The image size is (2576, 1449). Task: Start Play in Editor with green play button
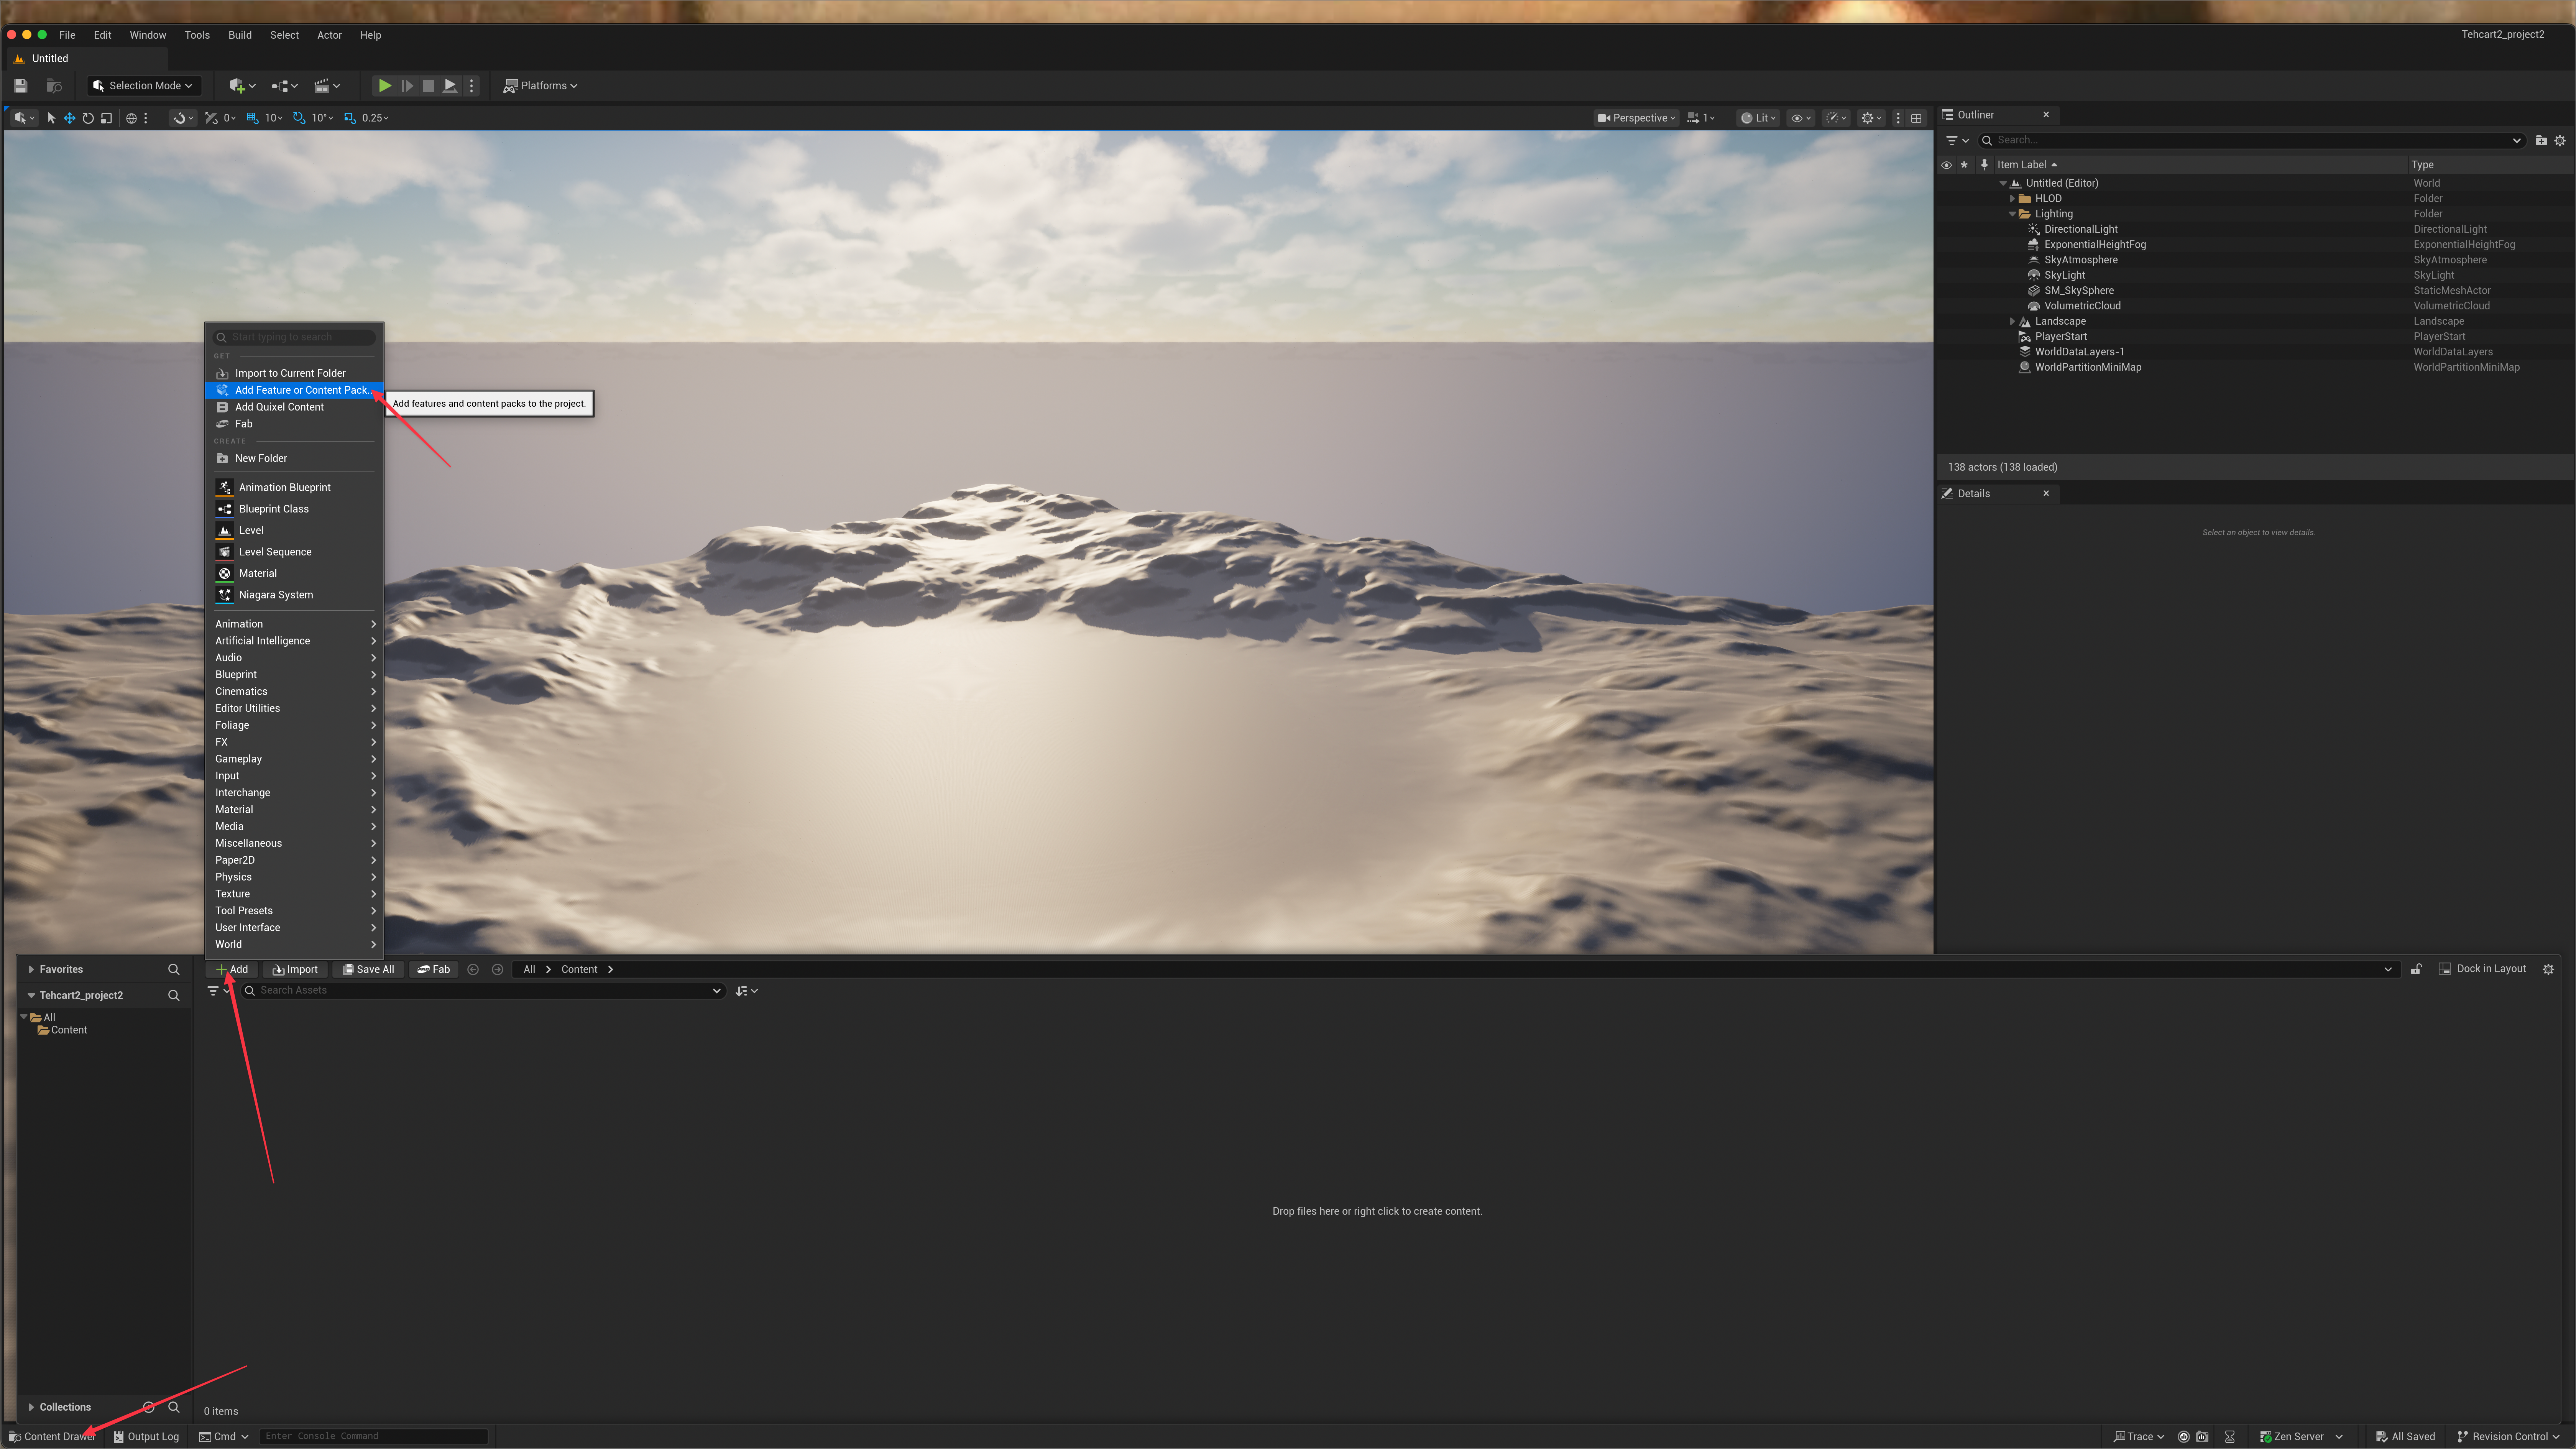384,86
